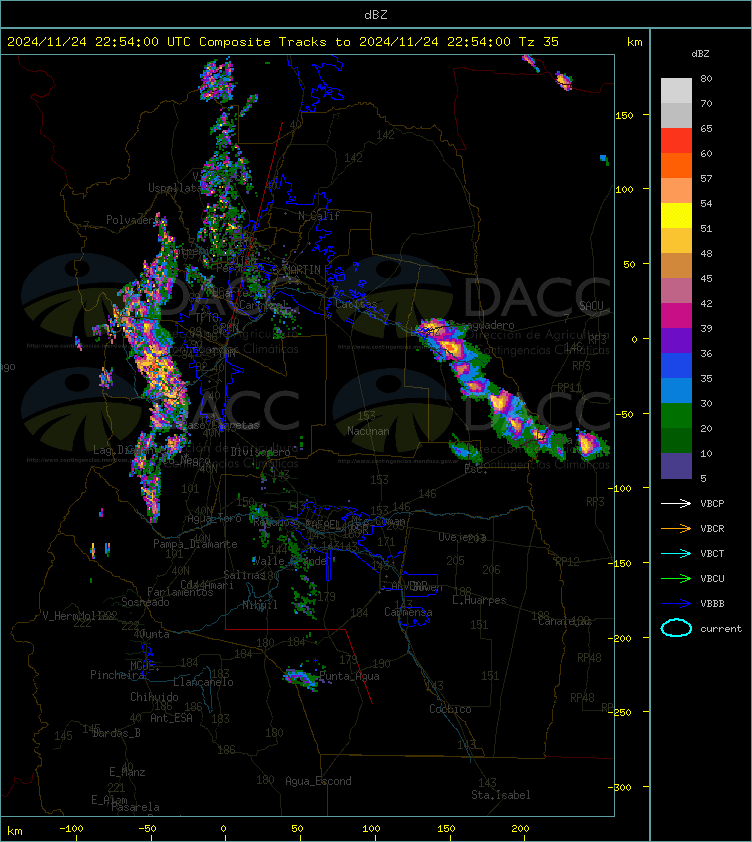The width and height of the screenshot is (752, 842).
Task: Select the 54 dBZ yellow swatch
Action: click(676, 215)
